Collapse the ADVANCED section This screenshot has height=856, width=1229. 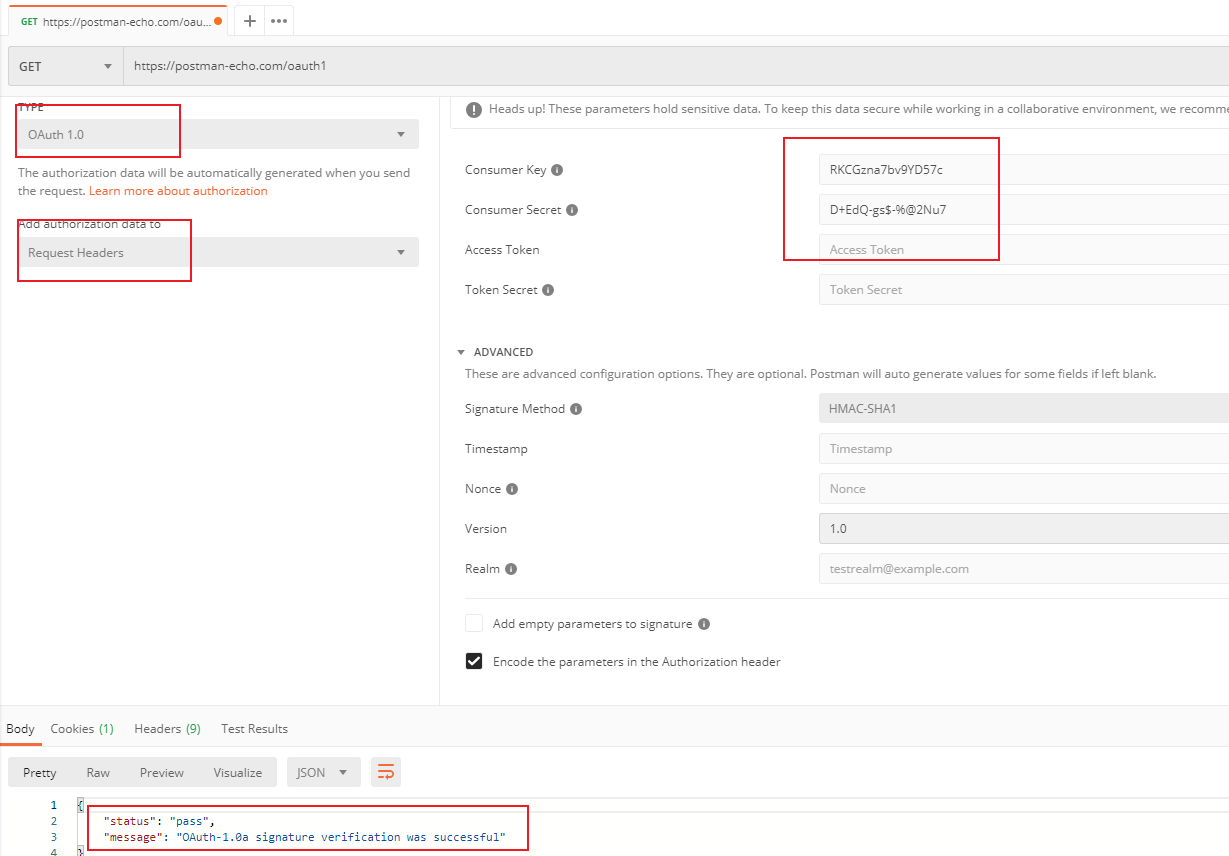click(461, 352)
